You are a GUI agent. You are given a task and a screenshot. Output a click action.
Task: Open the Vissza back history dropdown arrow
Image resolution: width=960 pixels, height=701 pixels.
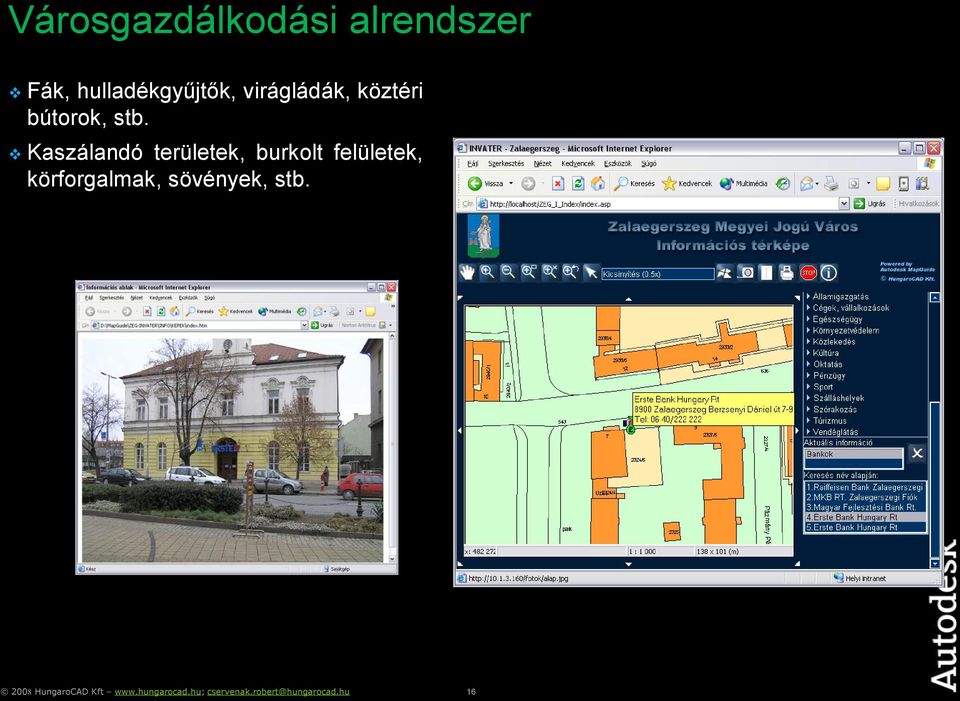[511, 184]
